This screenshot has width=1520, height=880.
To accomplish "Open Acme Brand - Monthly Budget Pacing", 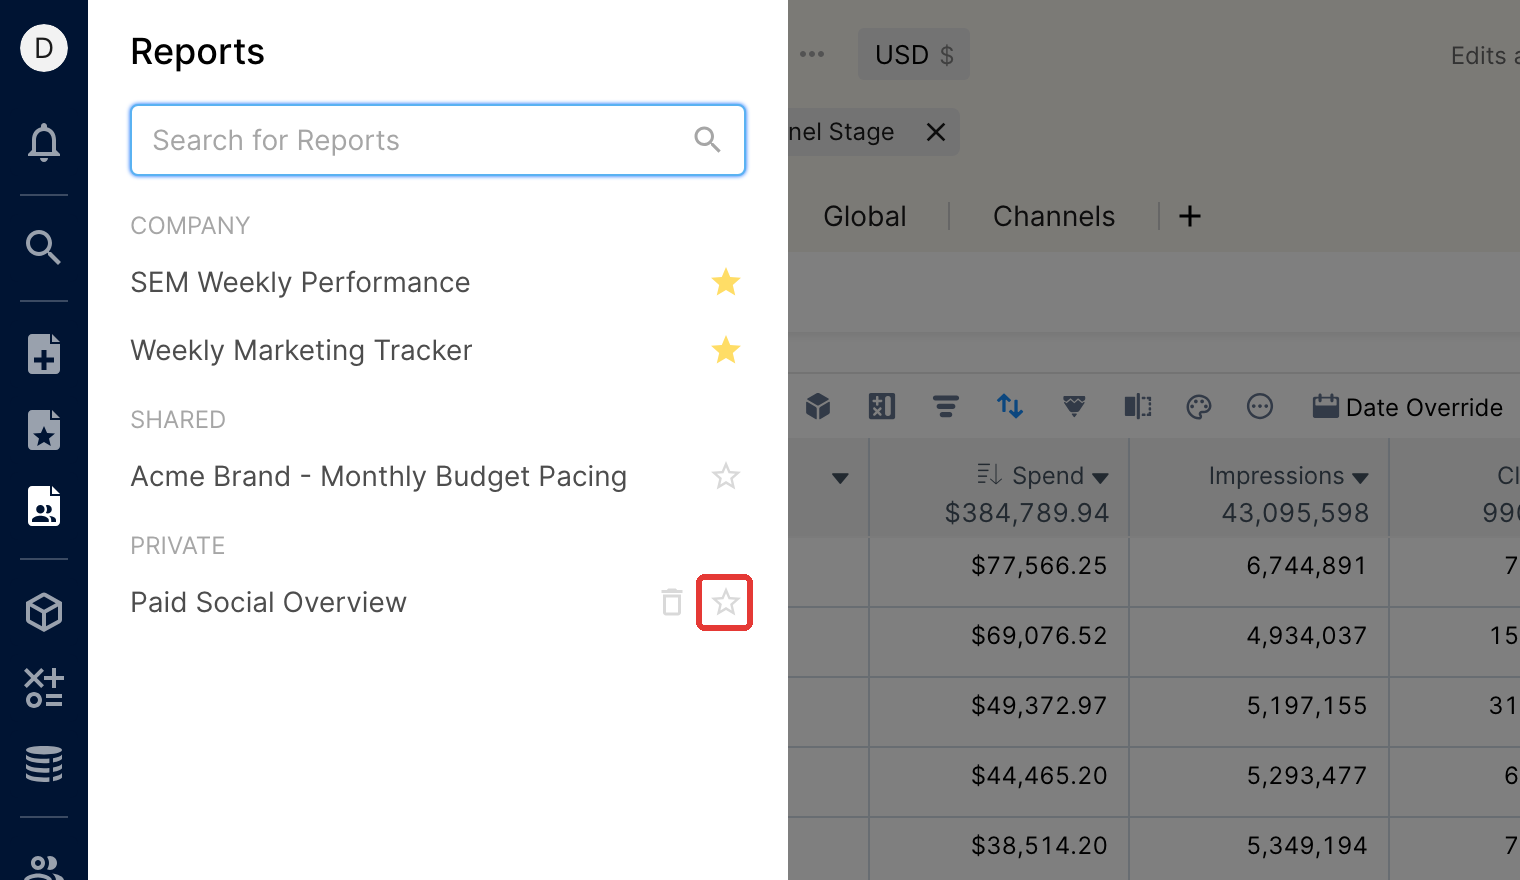I will tap(379, 476).
